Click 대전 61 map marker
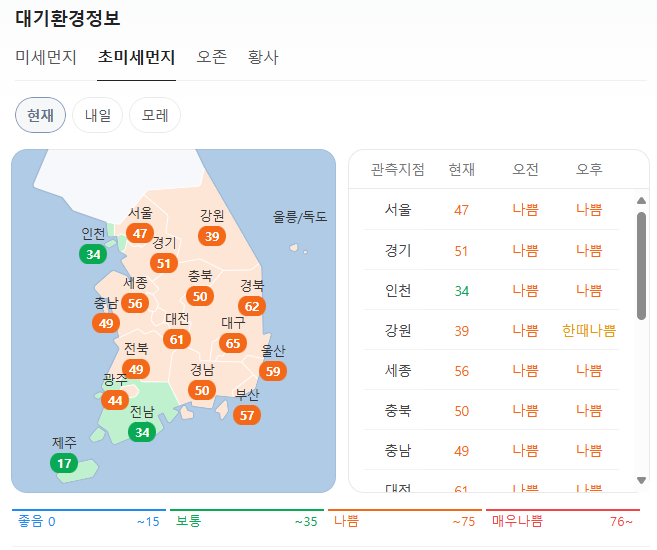The height and width of the screenshot is (550, 657). click(x=177, y=339)
